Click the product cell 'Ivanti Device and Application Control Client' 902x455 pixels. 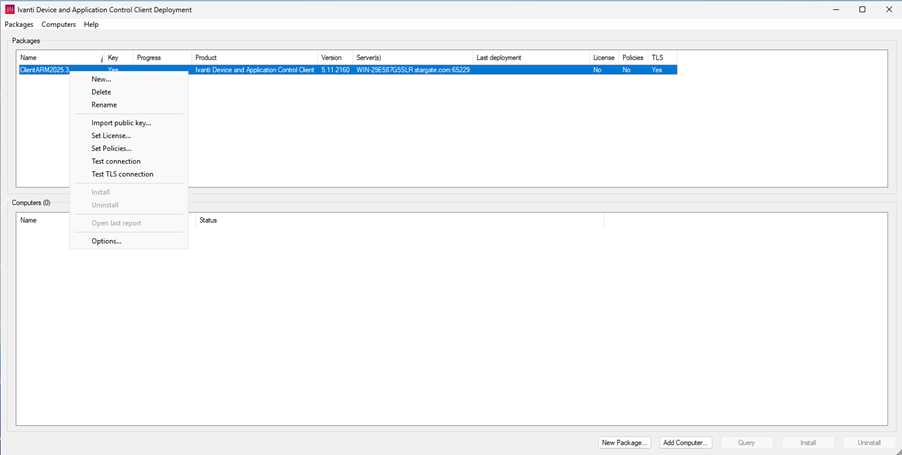(x=254, y=70)
